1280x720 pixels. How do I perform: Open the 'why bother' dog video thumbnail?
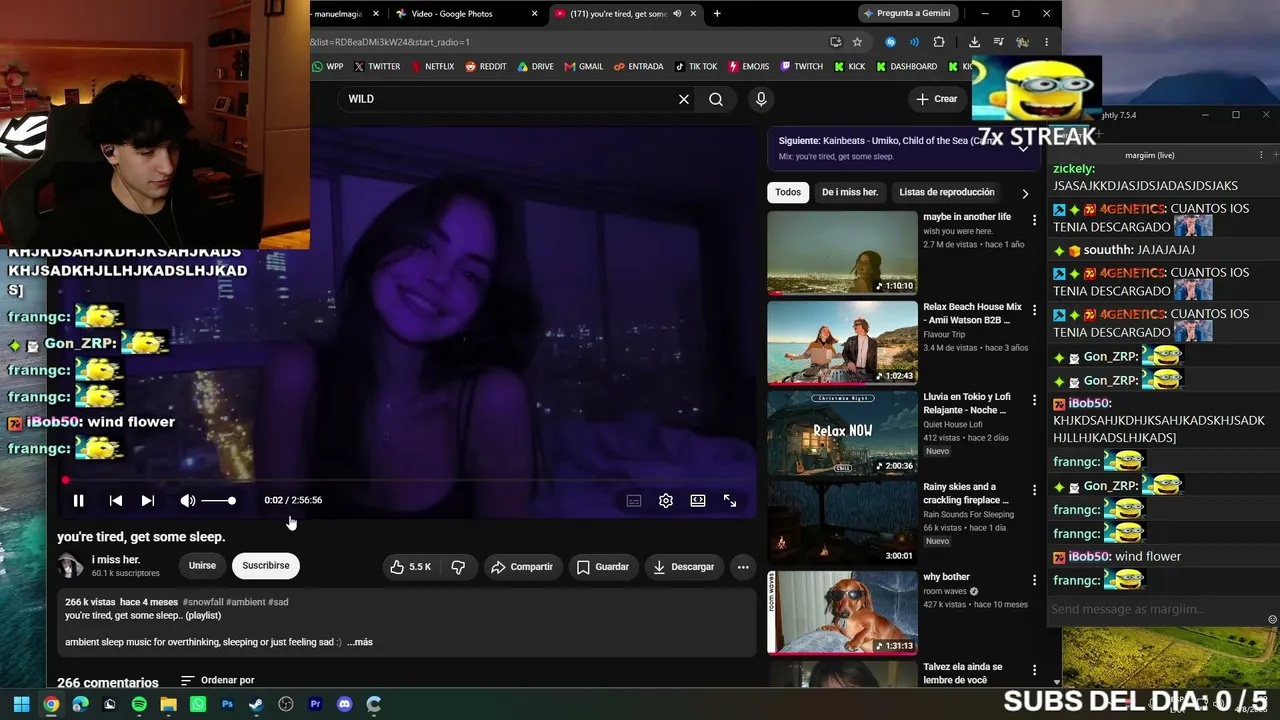click(x=842, y=613)
